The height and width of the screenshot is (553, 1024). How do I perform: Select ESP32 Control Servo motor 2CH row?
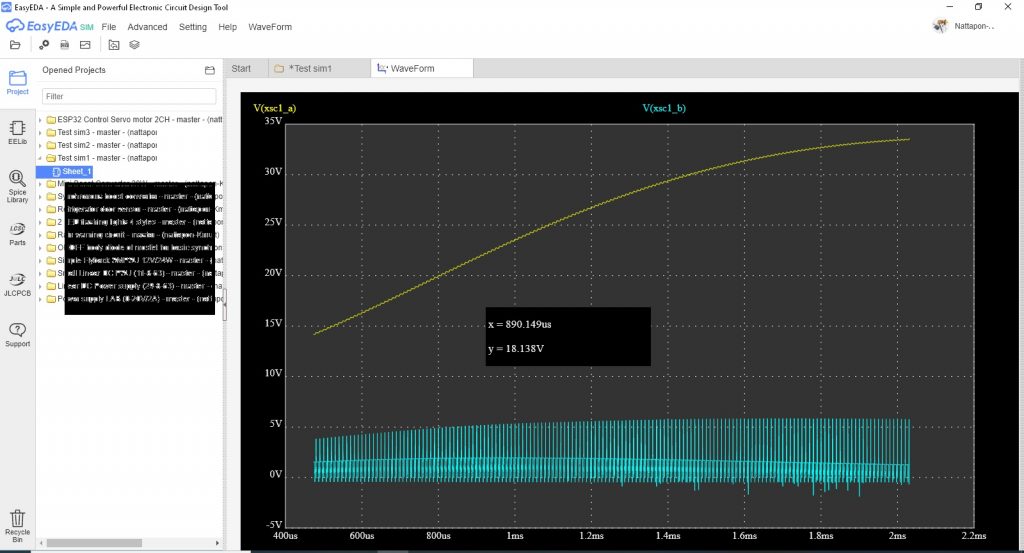(x=133, y=119)
